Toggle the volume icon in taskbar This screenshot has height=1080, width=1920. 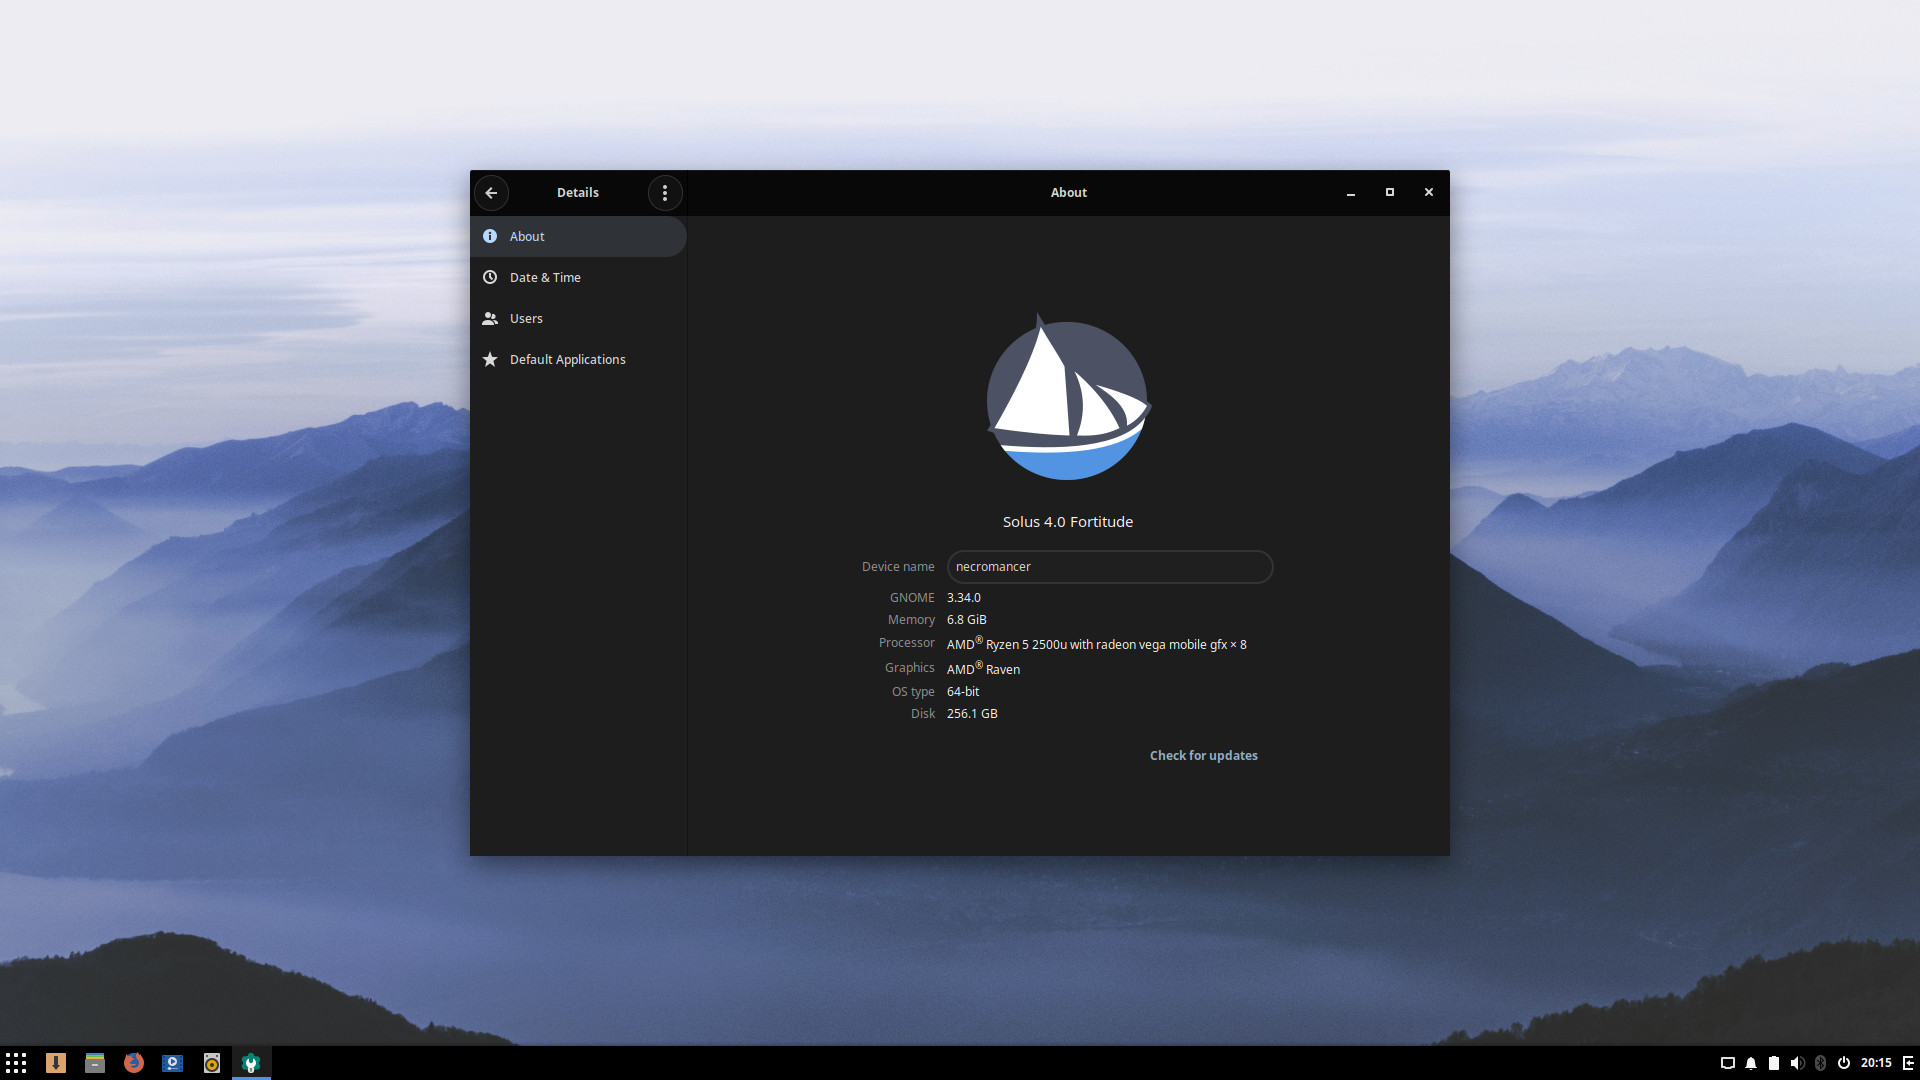point(1795,1062)
